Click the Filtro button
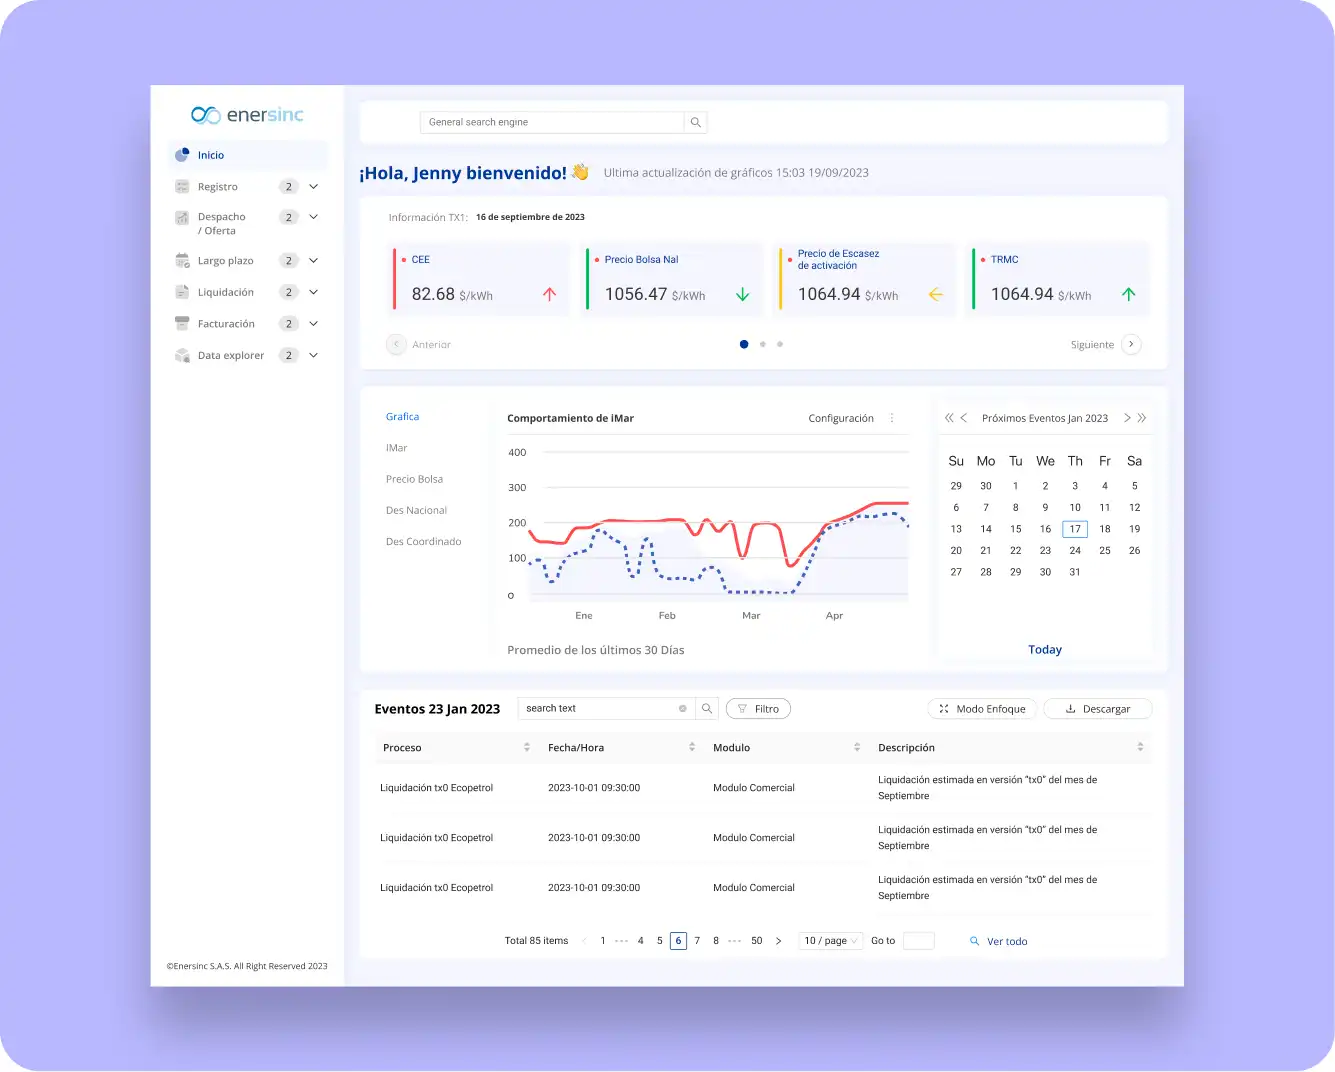 pos(758,708)
